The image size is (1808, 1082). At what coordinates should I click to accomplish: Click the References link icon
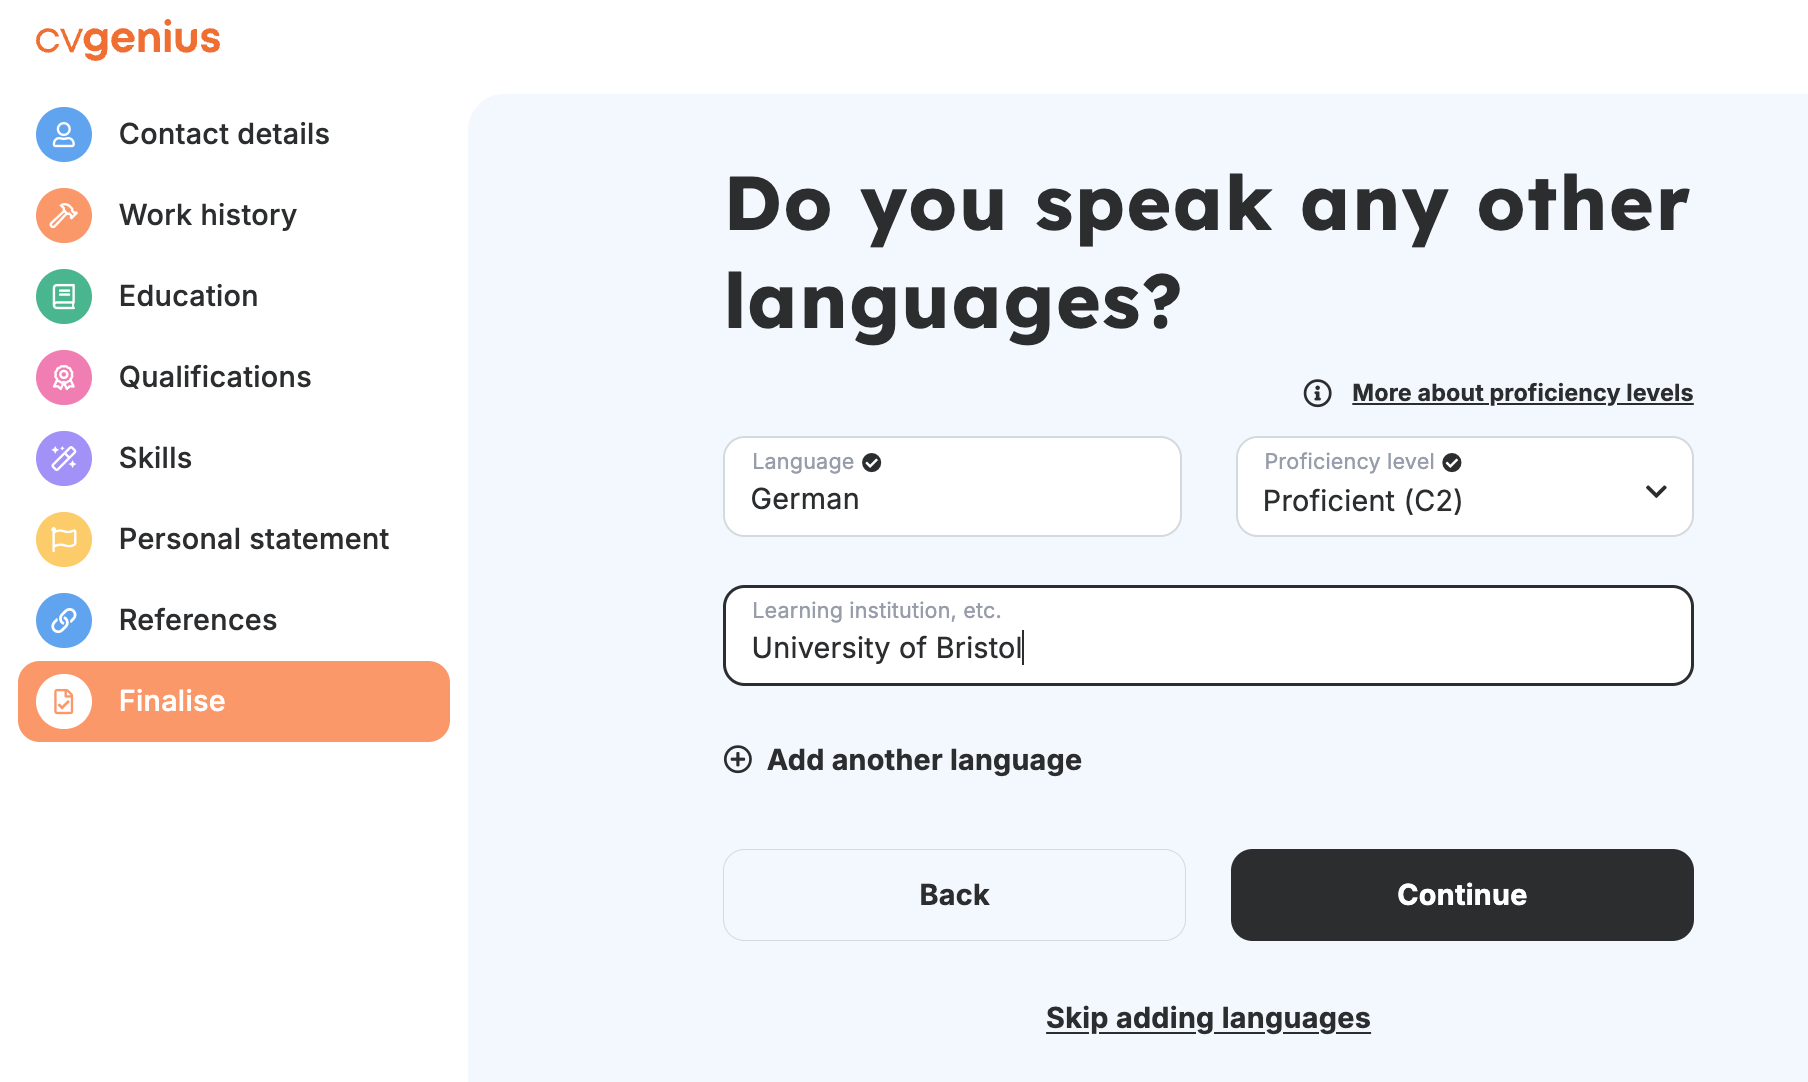click(63, 620)
